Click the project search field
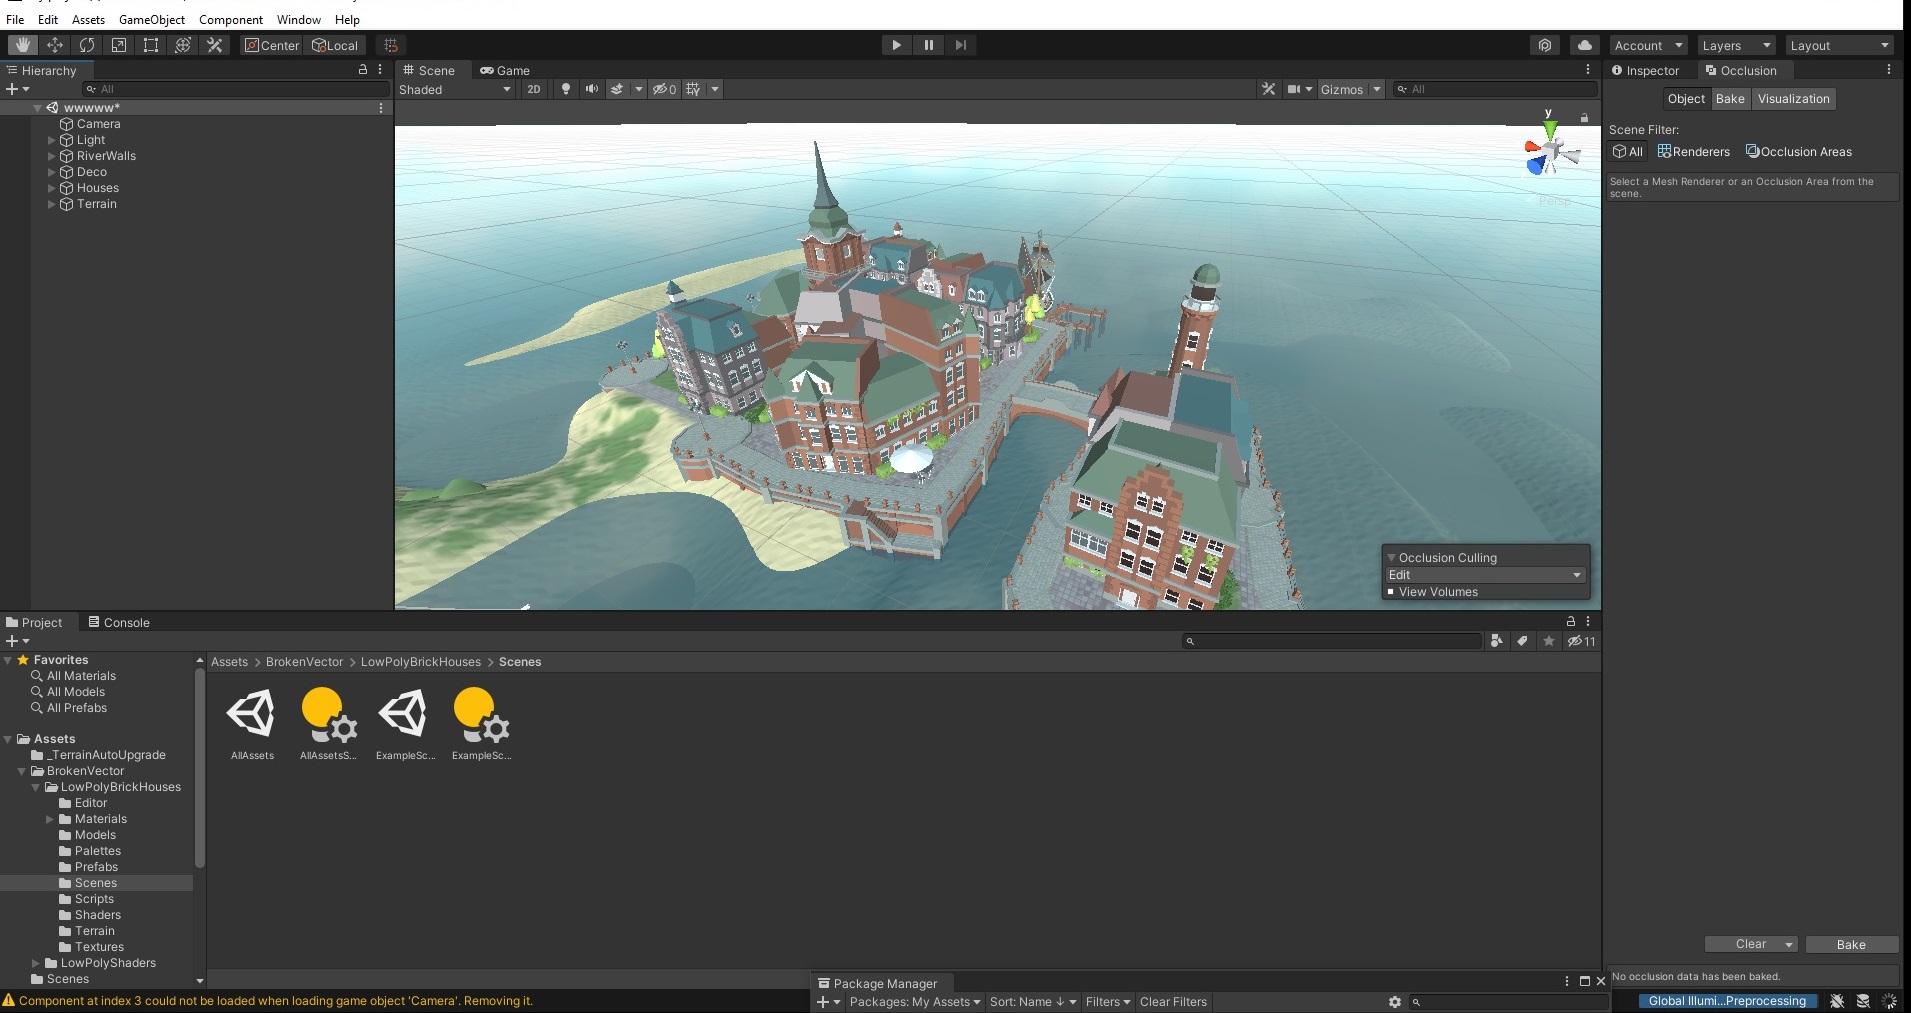 1331,641
